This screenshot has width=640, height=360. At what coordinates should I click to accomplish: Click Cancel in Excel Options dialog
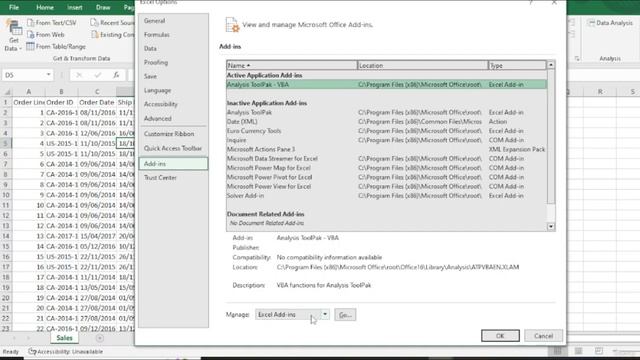tap(543, 336)
